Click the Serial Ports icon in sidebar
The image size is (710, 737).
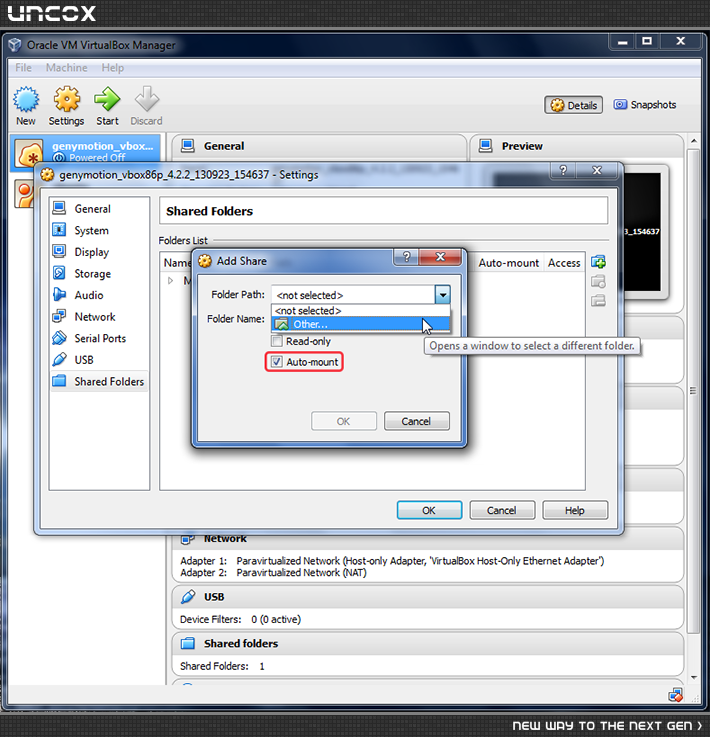pyautogui.click(x=59, y=338)
